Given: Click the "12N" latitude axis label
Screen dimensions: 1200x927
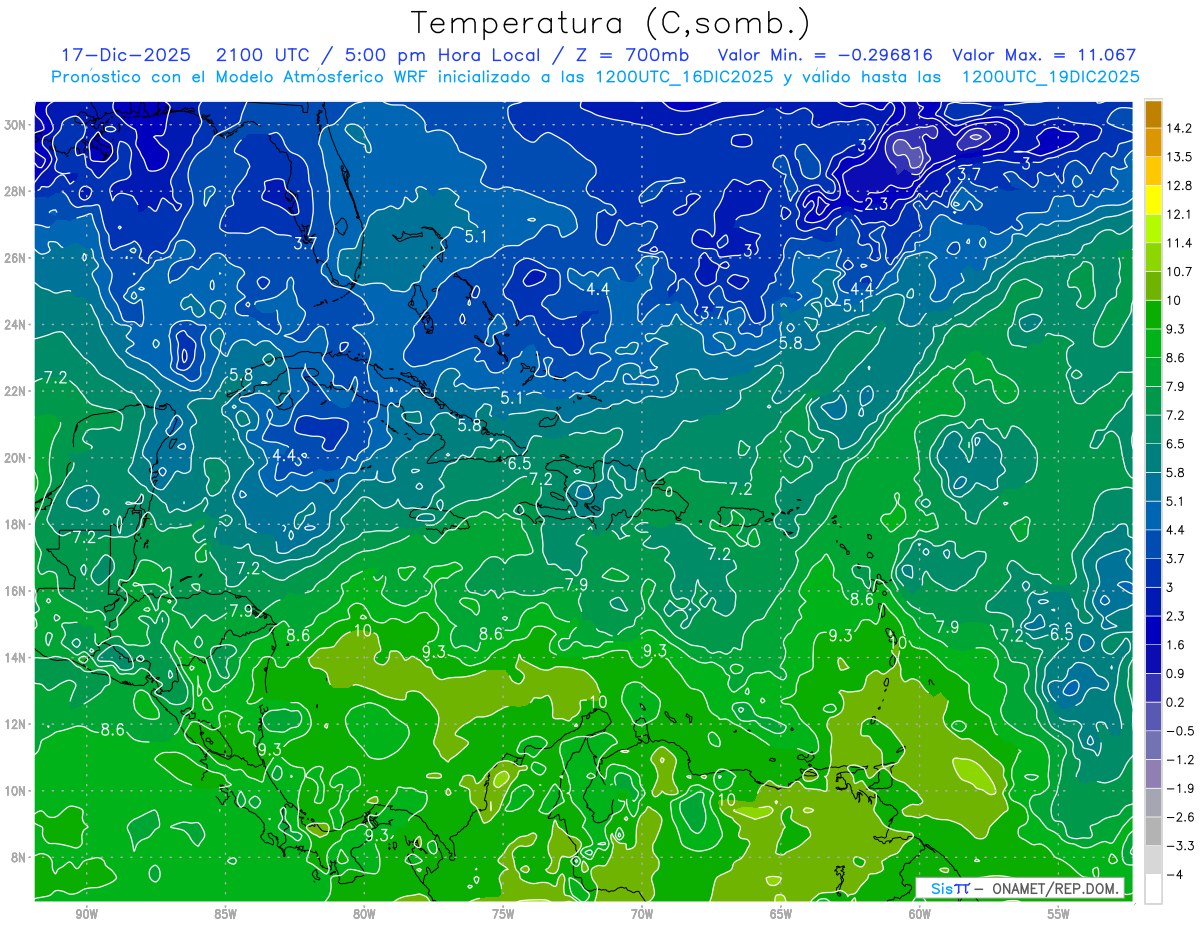Looking at the screenshot, I should pos(15,724).
